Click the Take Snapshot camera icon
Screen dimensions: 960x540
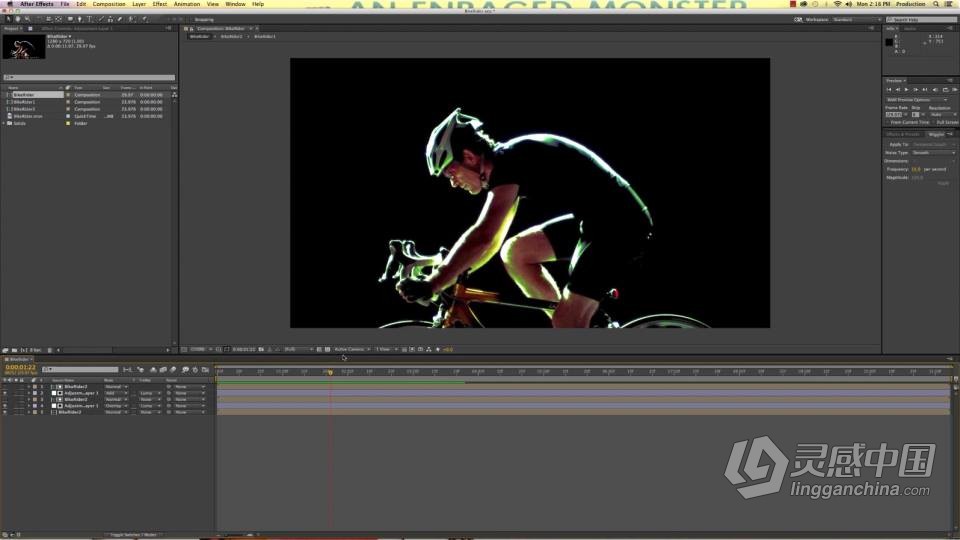(x=261, y=349)
